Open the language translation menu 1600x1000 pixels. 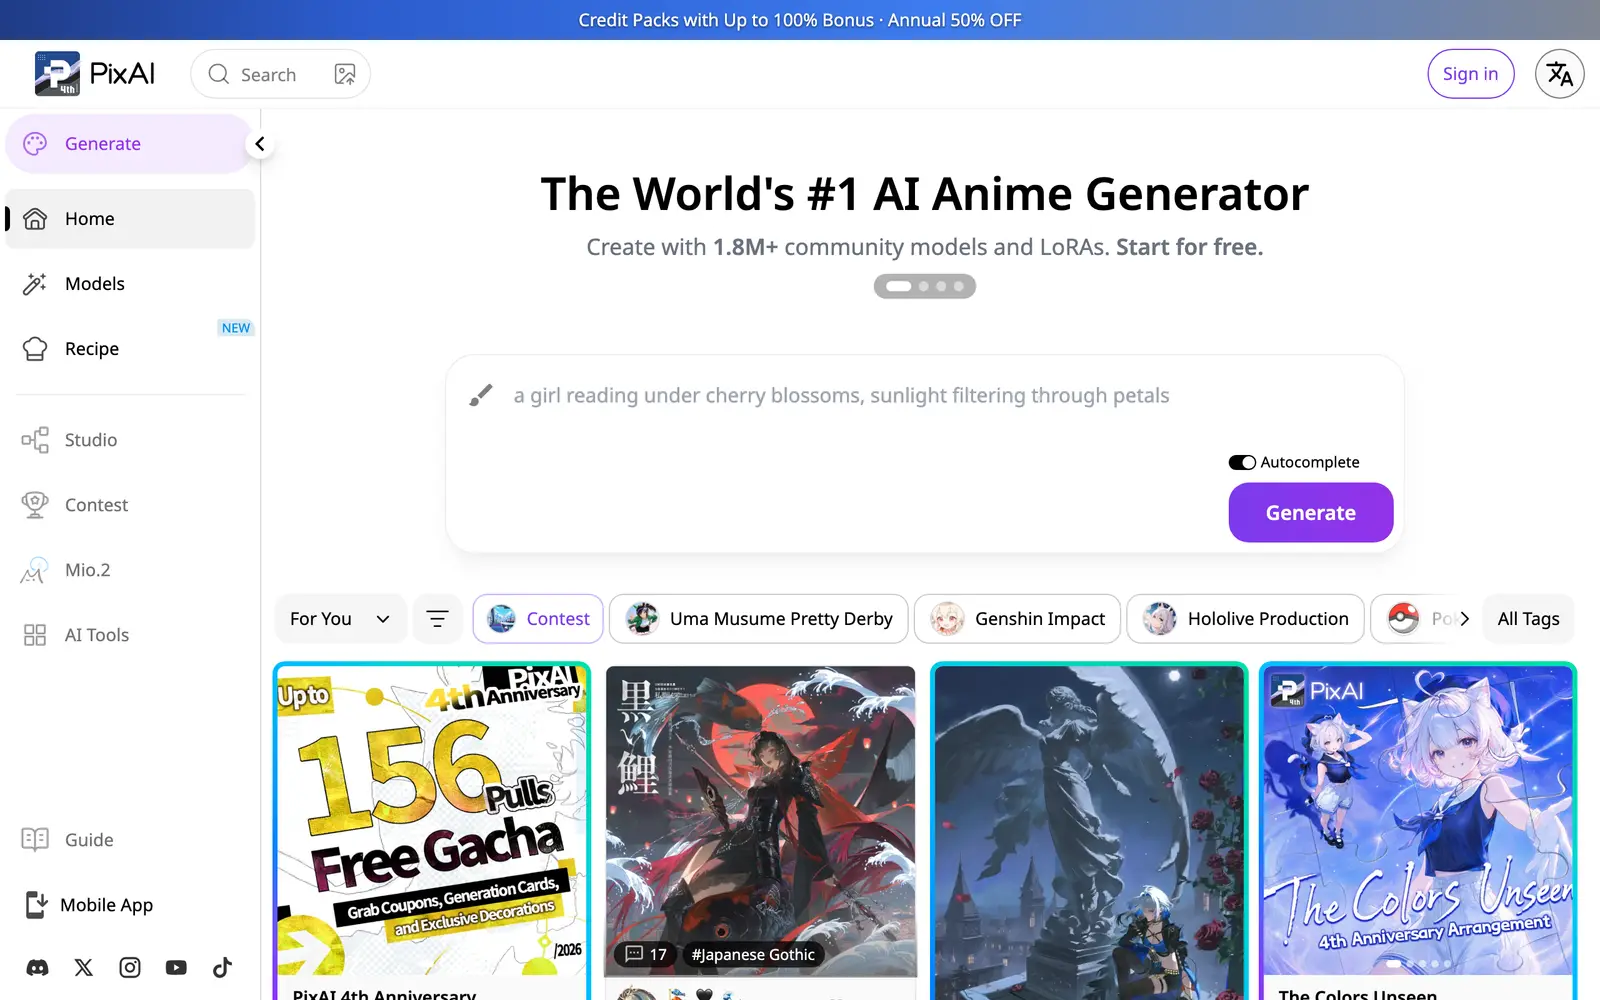pos(1559,74)
